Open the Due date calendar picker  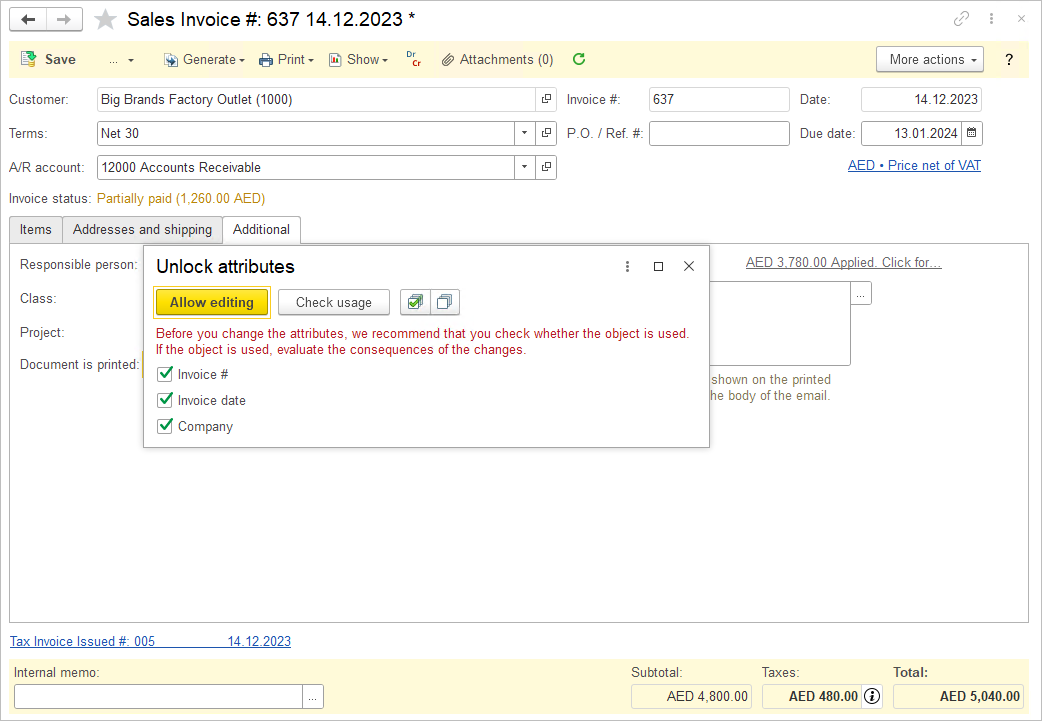pyautogui.click(x=972, y=133)
